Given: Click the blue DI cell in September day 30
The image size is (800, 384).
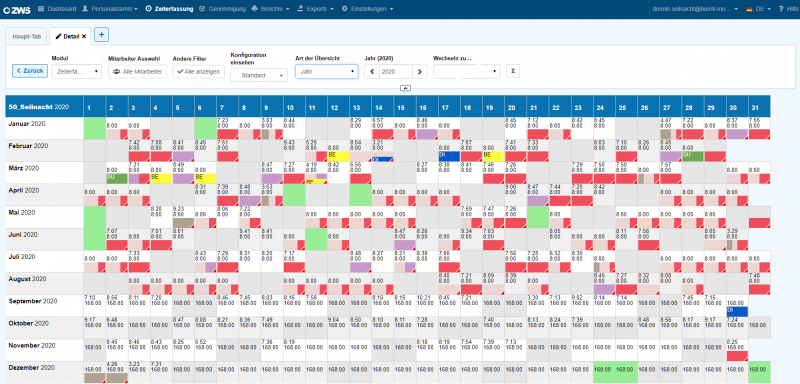Looking at the screenshot, I should point(737,312).
